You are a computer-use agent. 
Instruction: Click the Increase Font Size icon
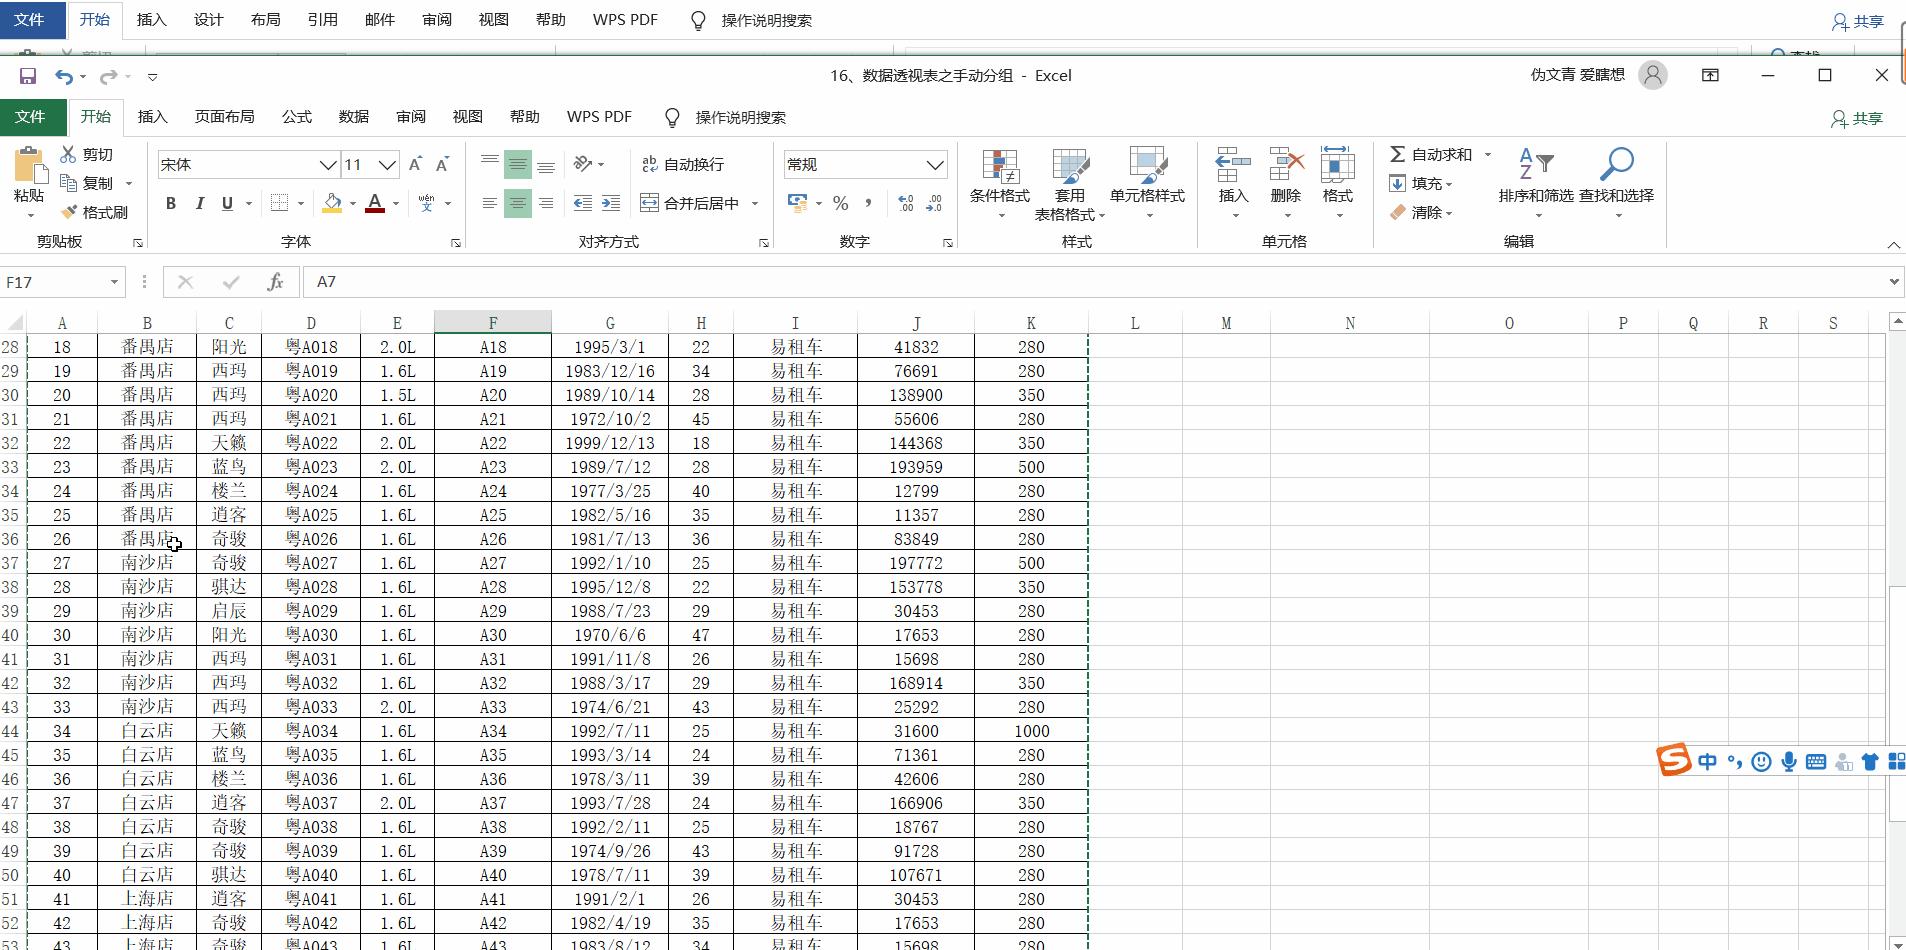(x=416, y=164)
